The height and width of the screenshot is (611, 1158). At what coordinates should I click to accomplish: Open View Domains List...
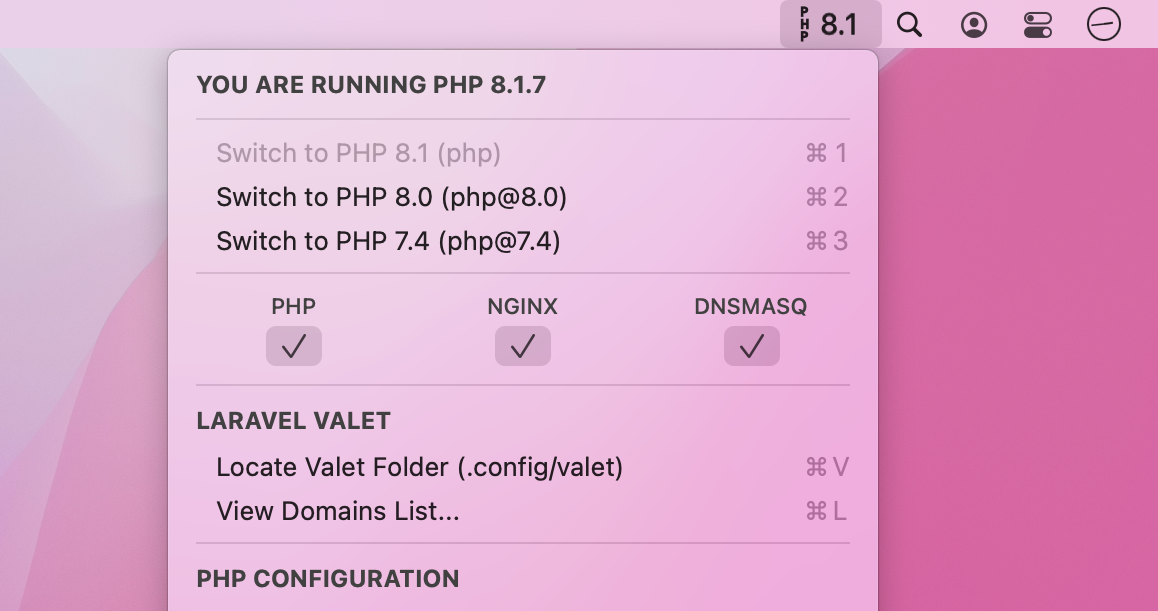pos(337,511)
